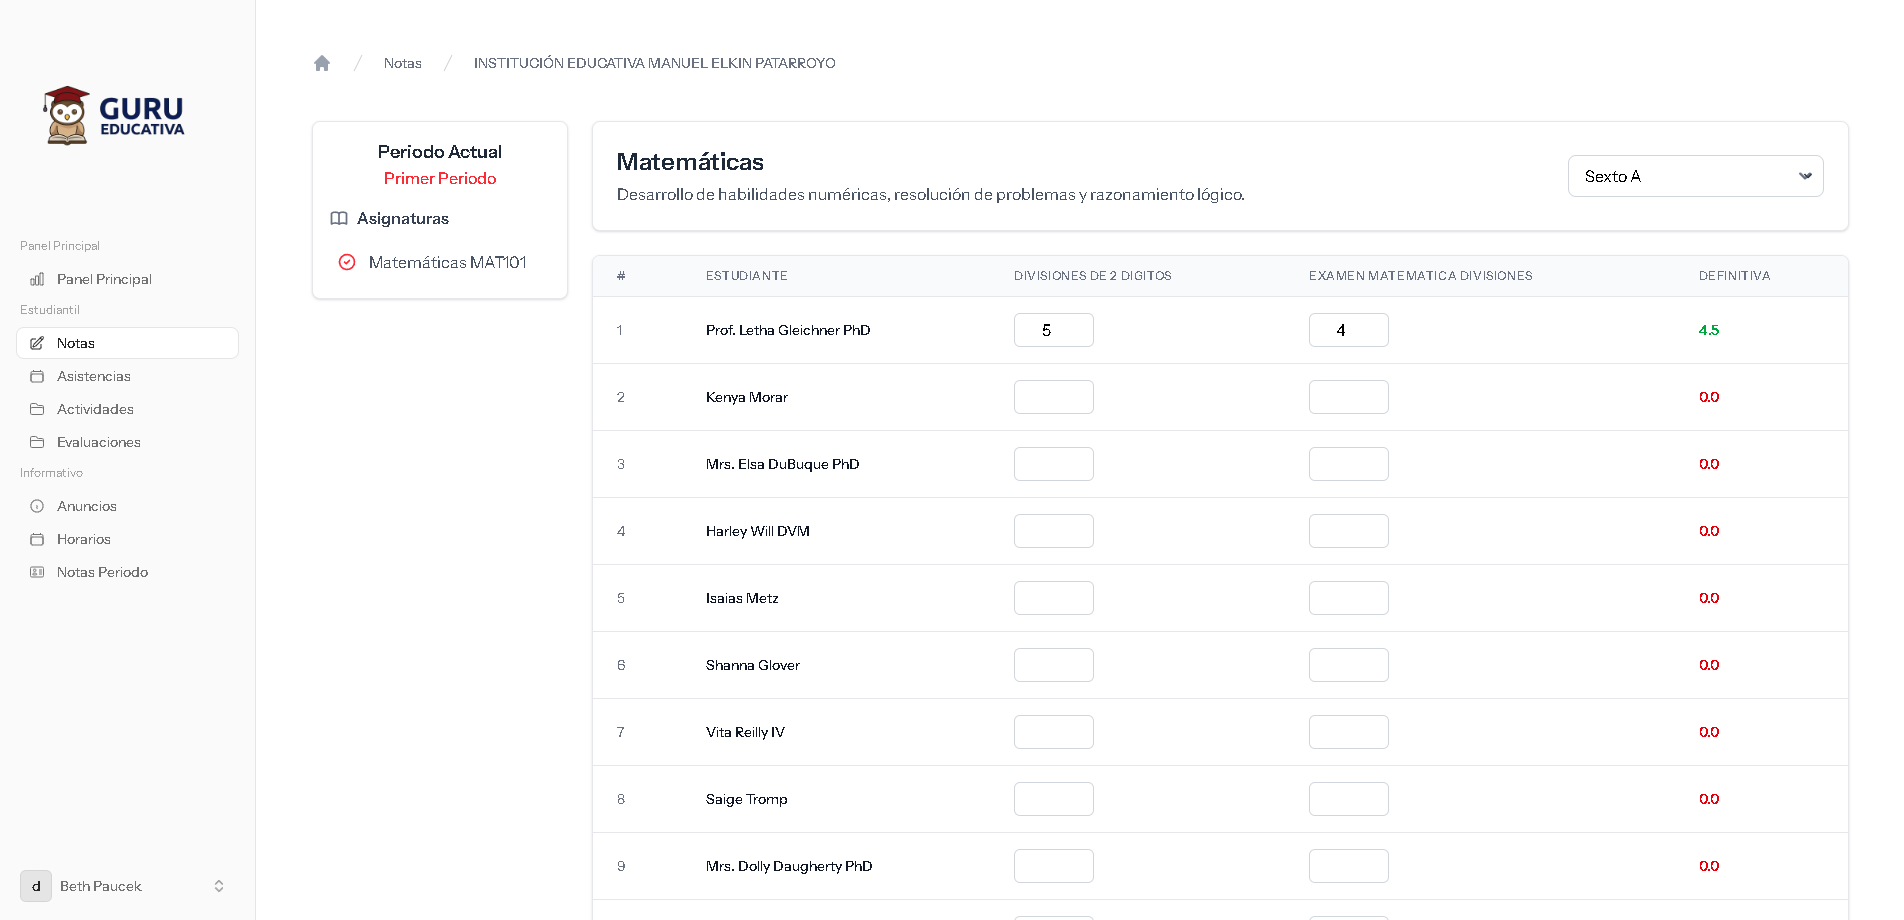The width and height of the screenshot is (1904, 920).
Task: Click the Asistencias calendar icon
Action: click(37, 376)
